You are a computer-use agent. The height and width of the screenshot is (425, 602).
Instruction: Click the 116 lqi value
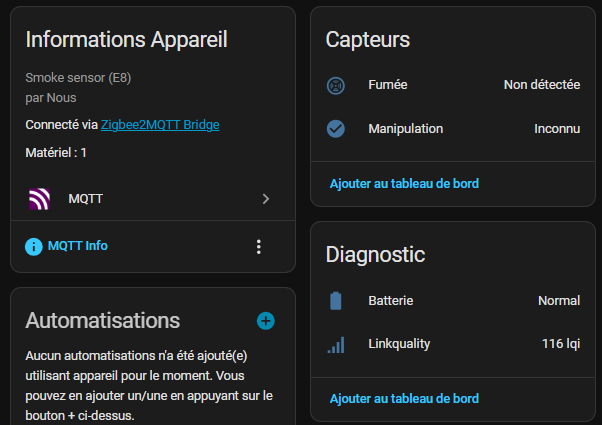[560, 344]
